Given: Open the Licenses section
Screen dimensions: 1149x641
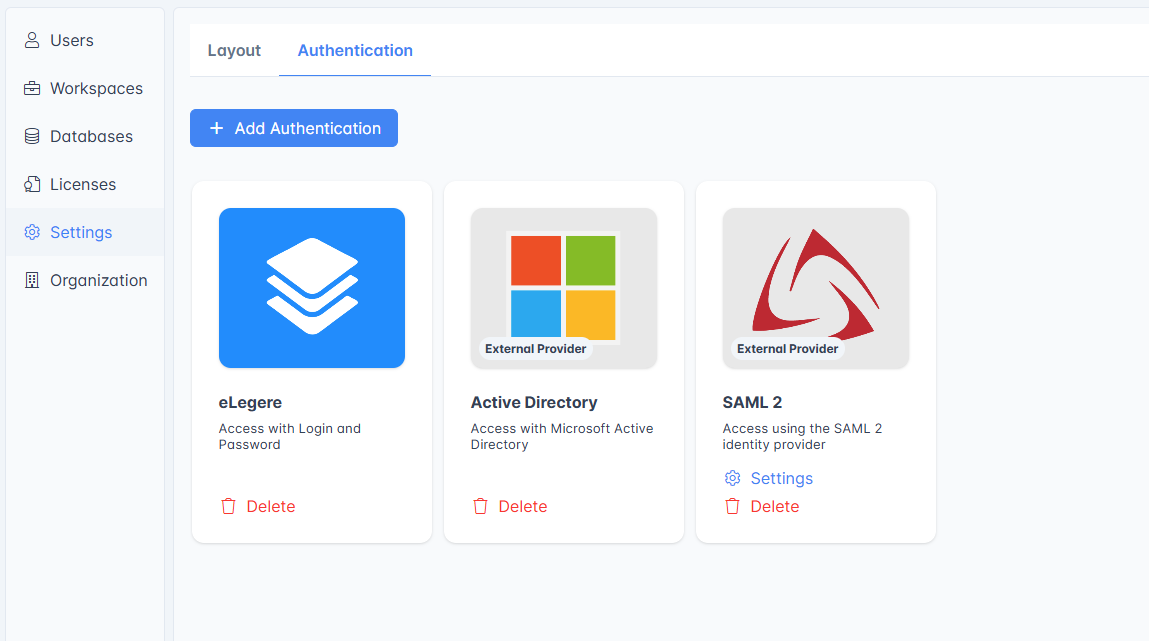Looking at the screenshot, I should point(85,185).
